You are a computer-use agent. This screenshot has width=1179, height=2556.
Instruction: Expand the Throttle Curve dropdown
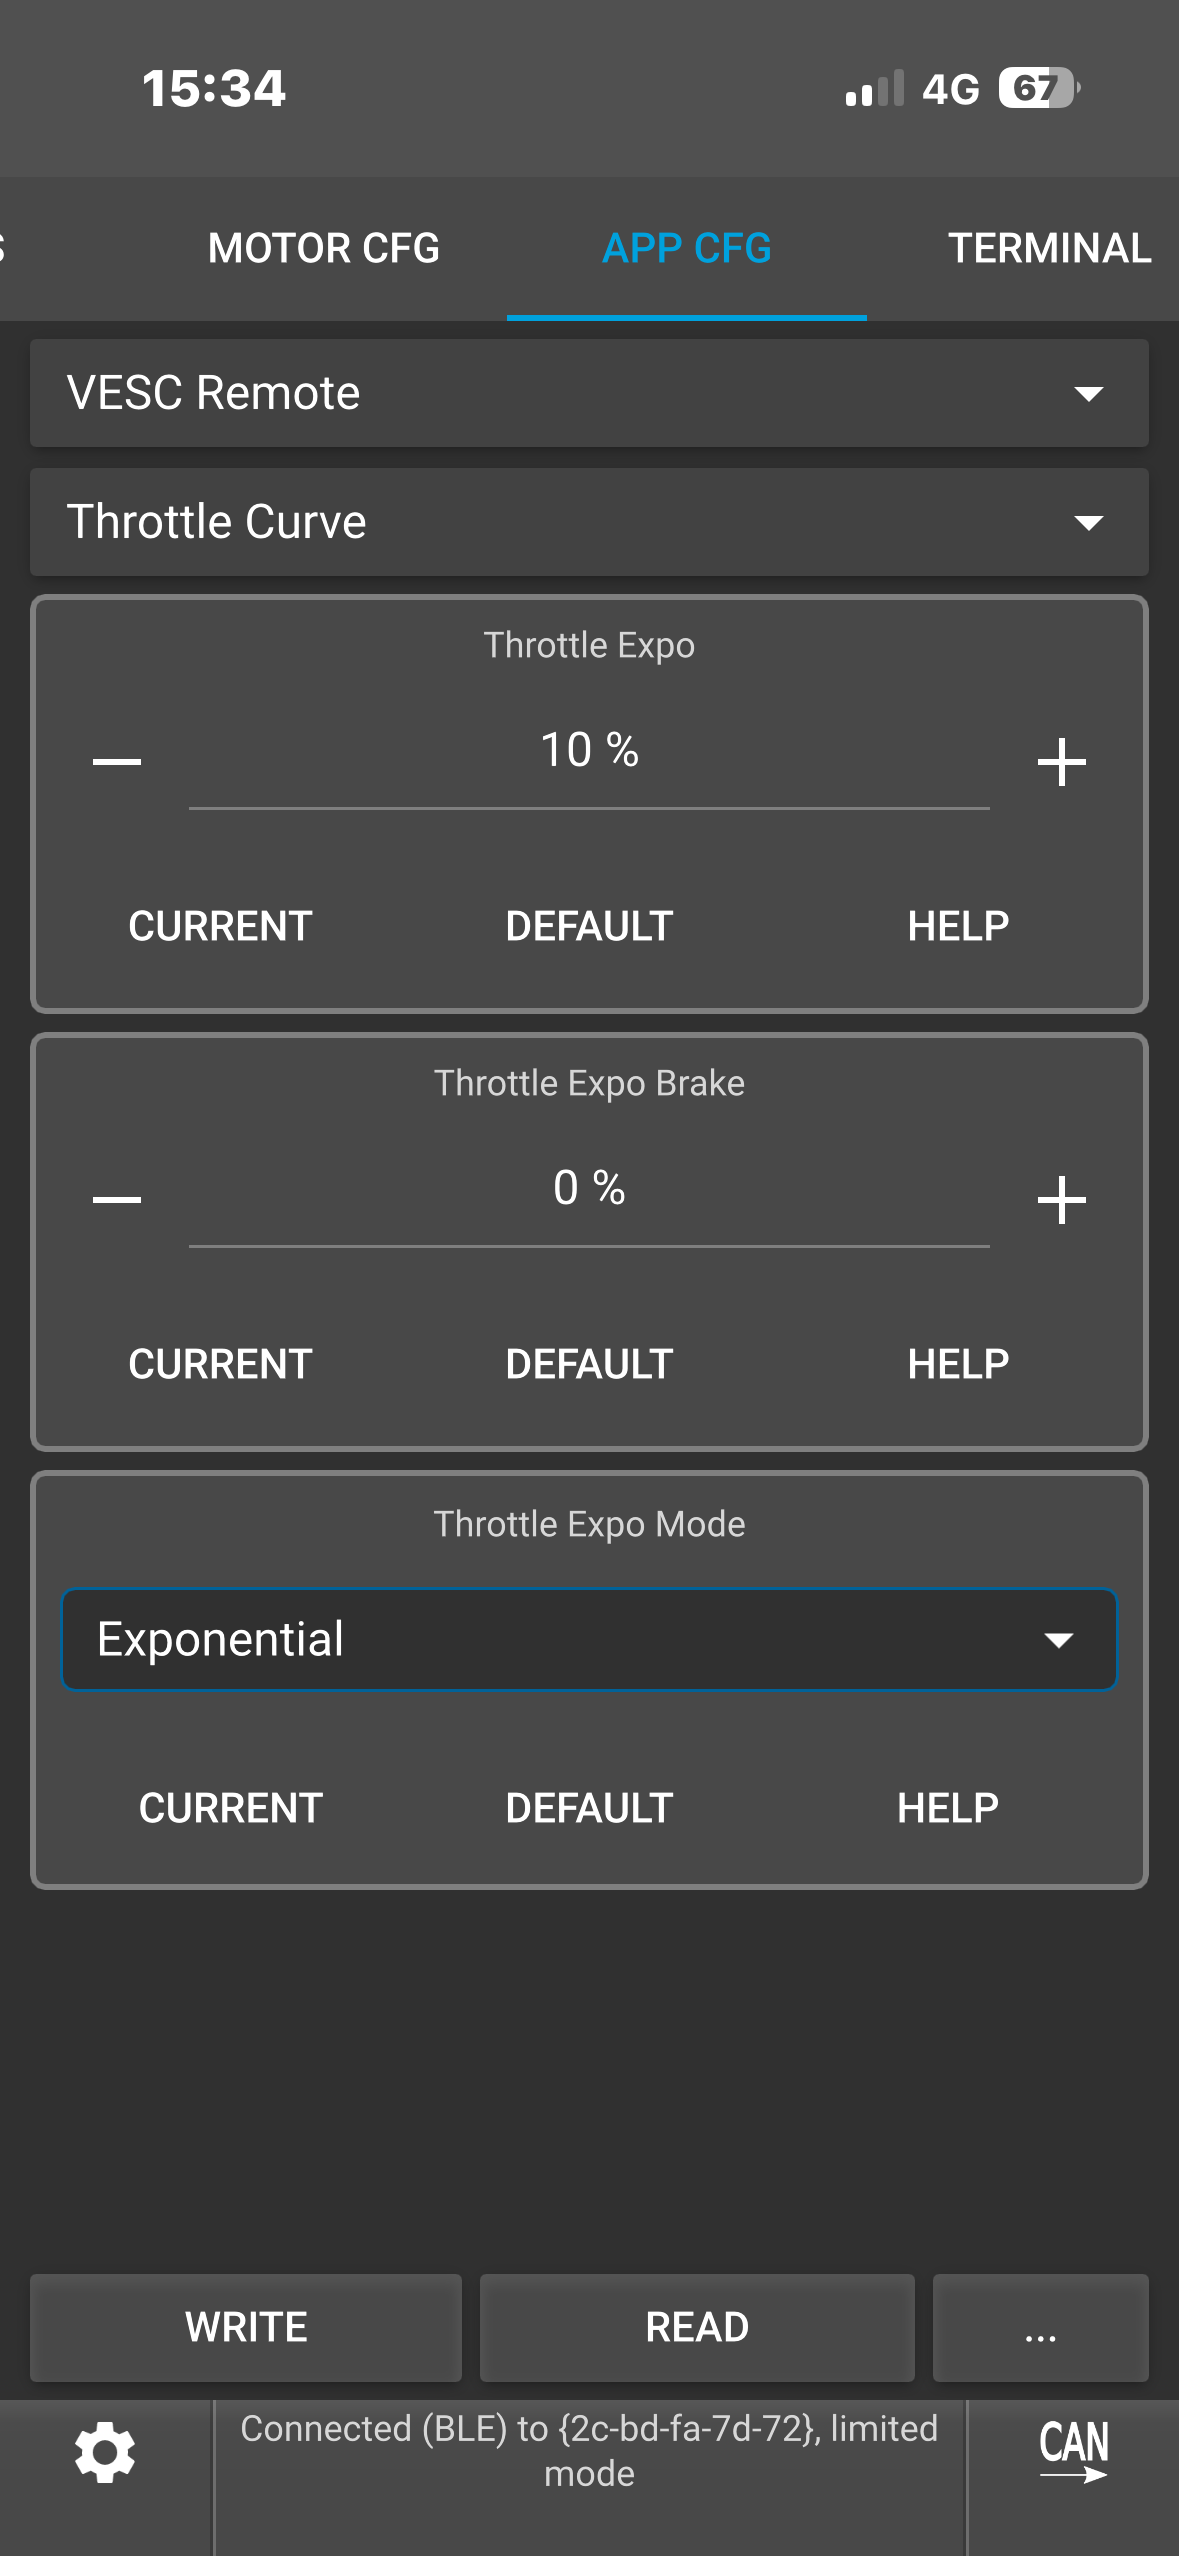pyautogui.click(x=589, y=522)
